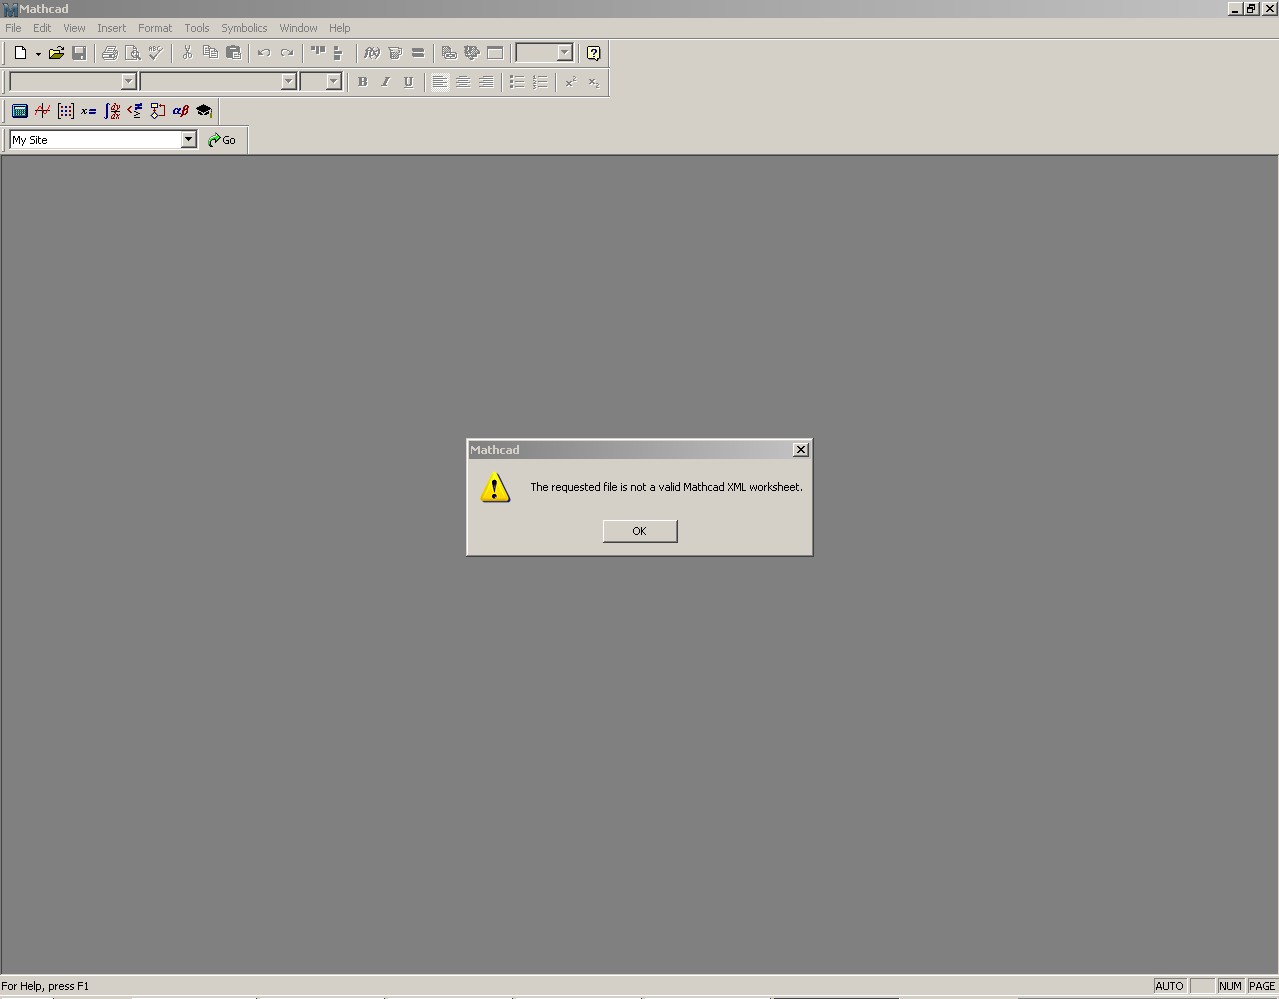Click the Print icon

coord(110,53)
